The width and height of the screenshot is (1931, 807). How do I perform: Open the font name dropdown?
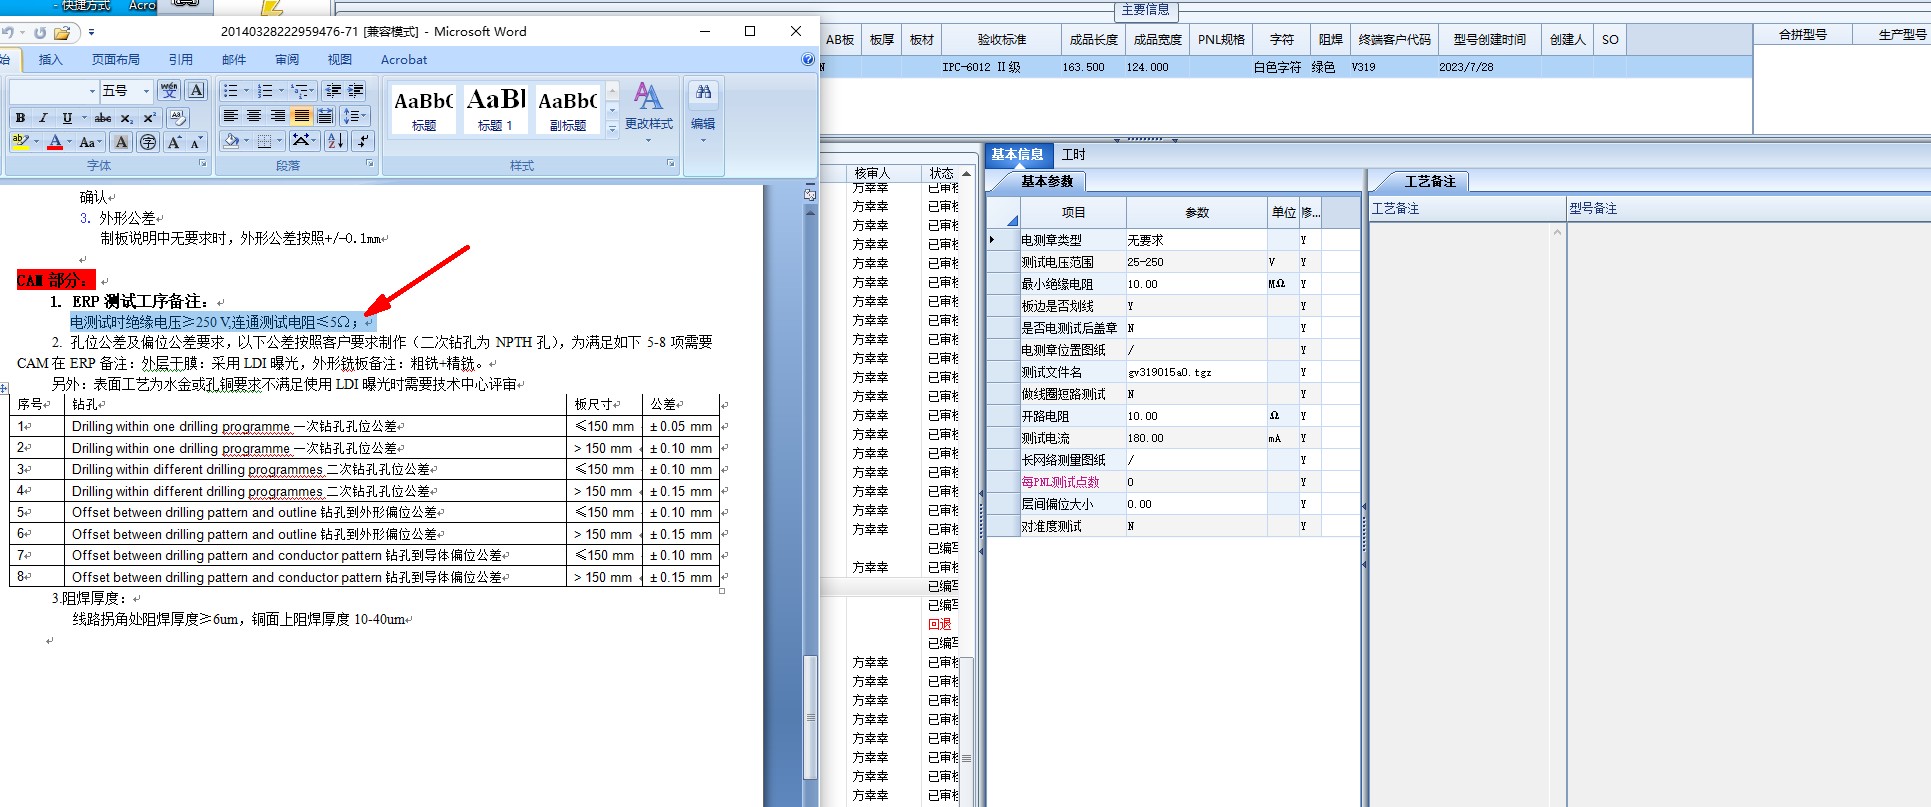tap(92, 91)
